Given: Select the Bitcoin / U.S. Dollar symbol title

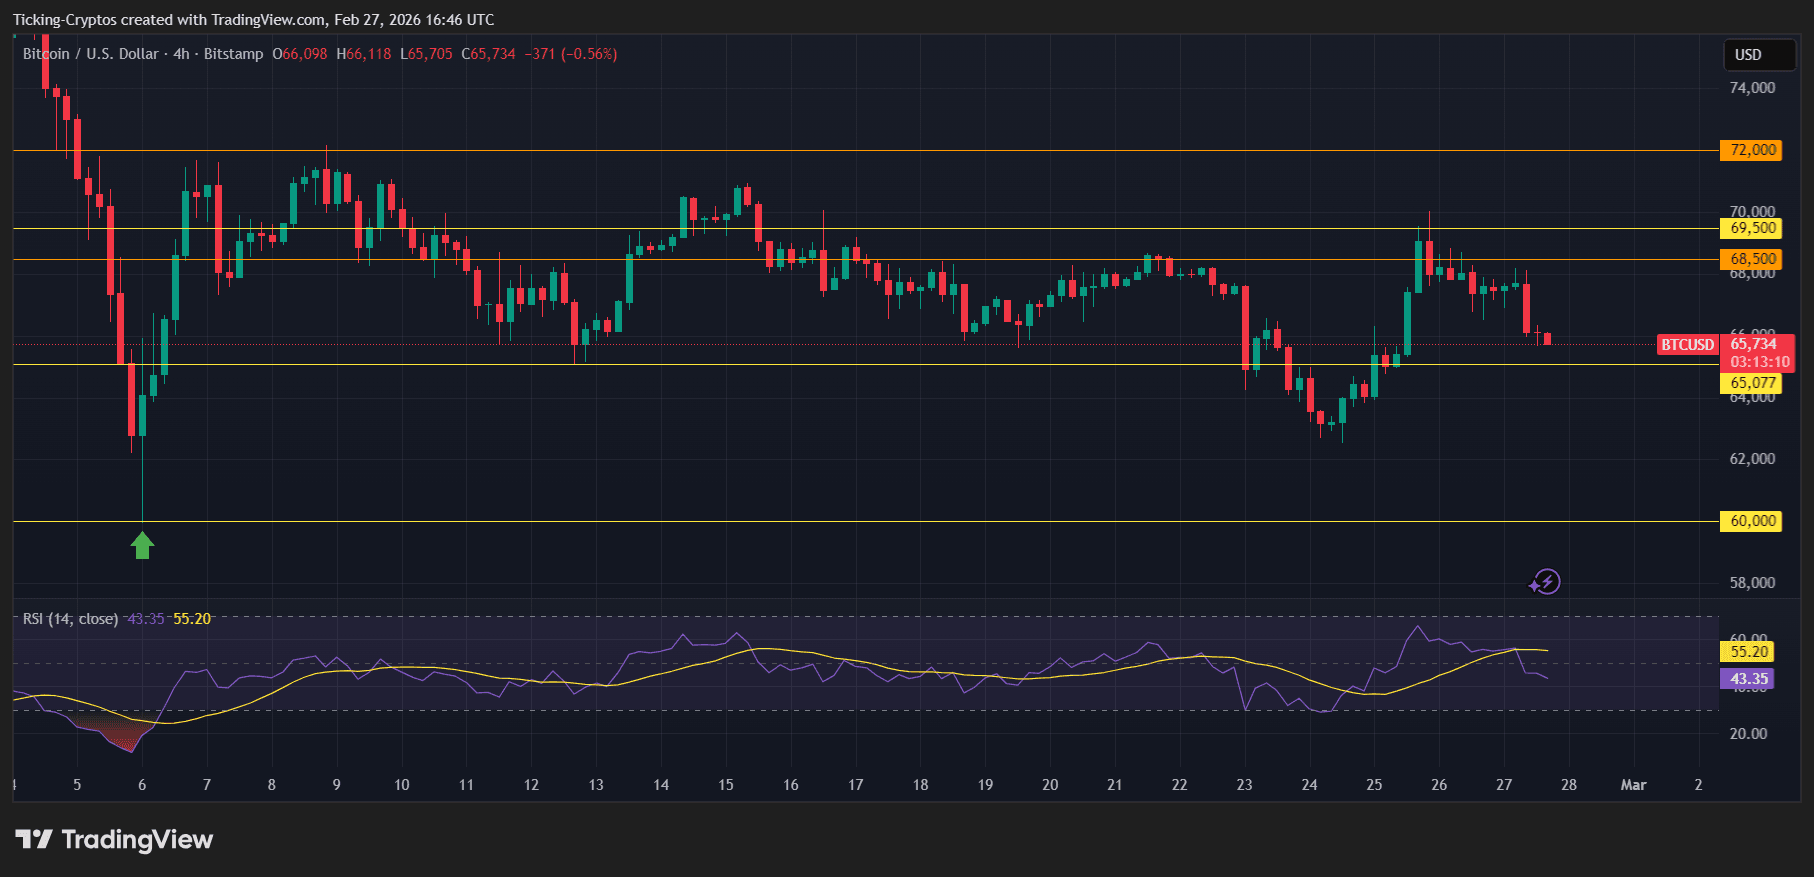Looking at the screenshot, I should coord(91,54).
